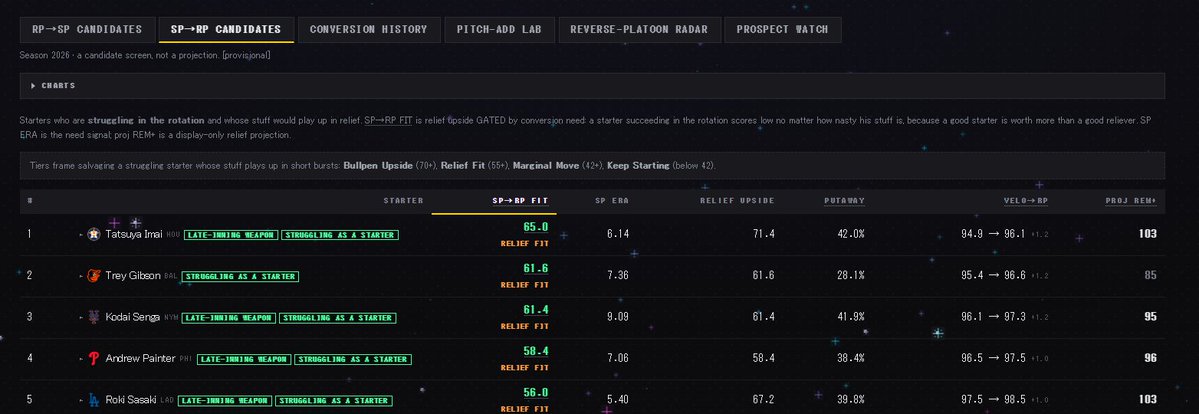This screenshot has width=1199, height=414.
Task: Click putaway value 28.1%
Action: point(851,275)
